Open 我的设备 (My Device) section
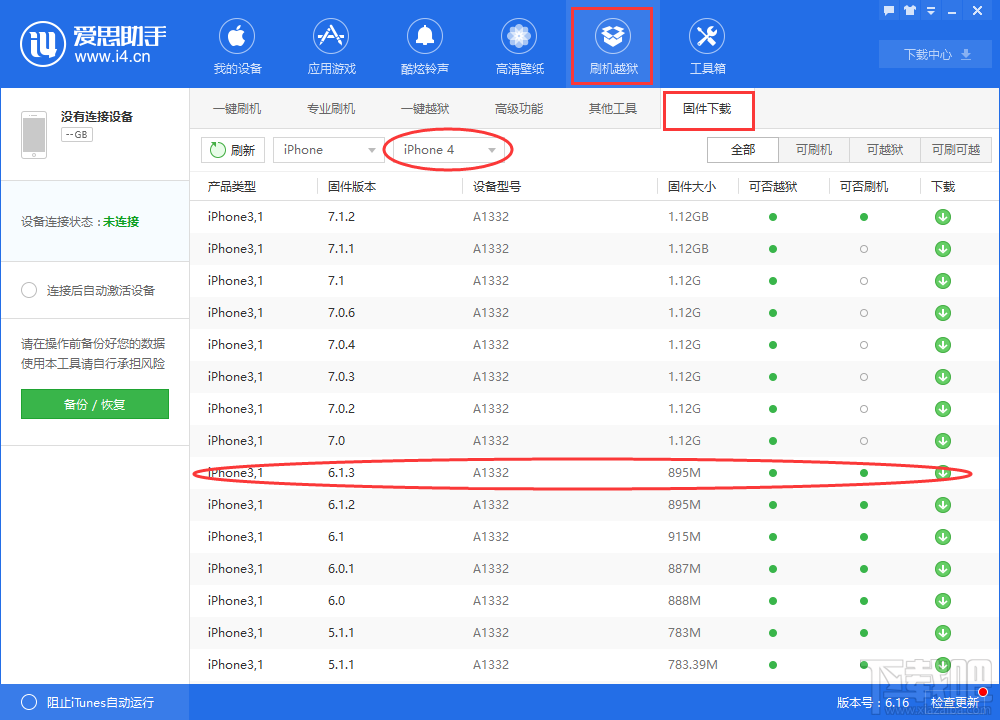This screenshot has height=720, width=1000. [237, 47]
